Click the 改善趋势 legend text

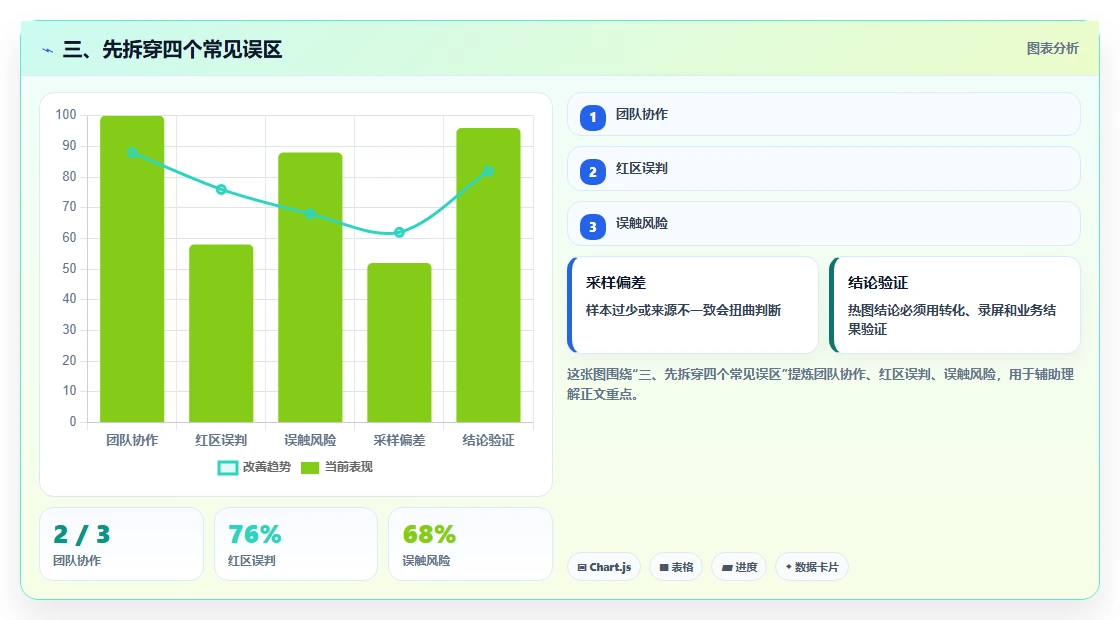pyautogui.click(x=267, y=467)
